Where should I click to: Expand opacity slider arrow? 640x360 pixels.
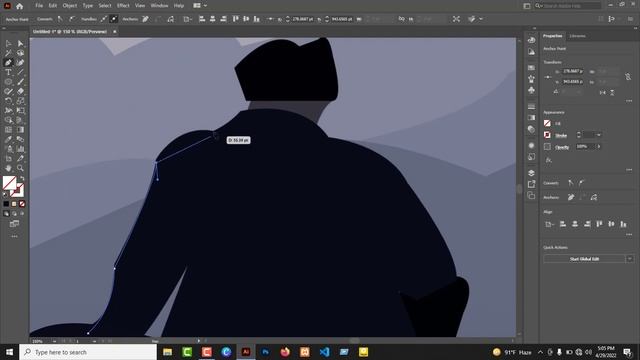(x=599, y=147)
